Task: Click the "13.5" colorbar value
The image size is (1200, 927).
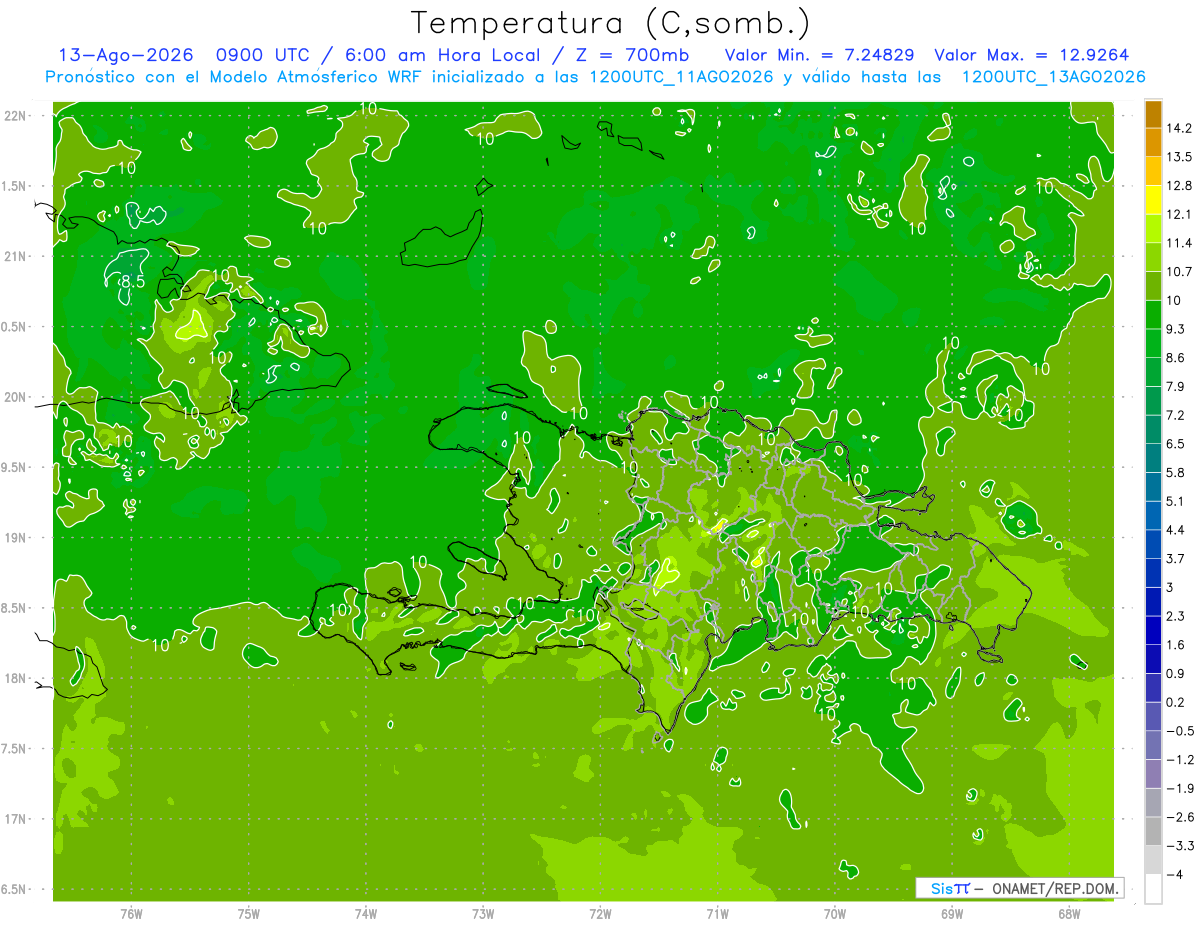Action: [1179, 157]
